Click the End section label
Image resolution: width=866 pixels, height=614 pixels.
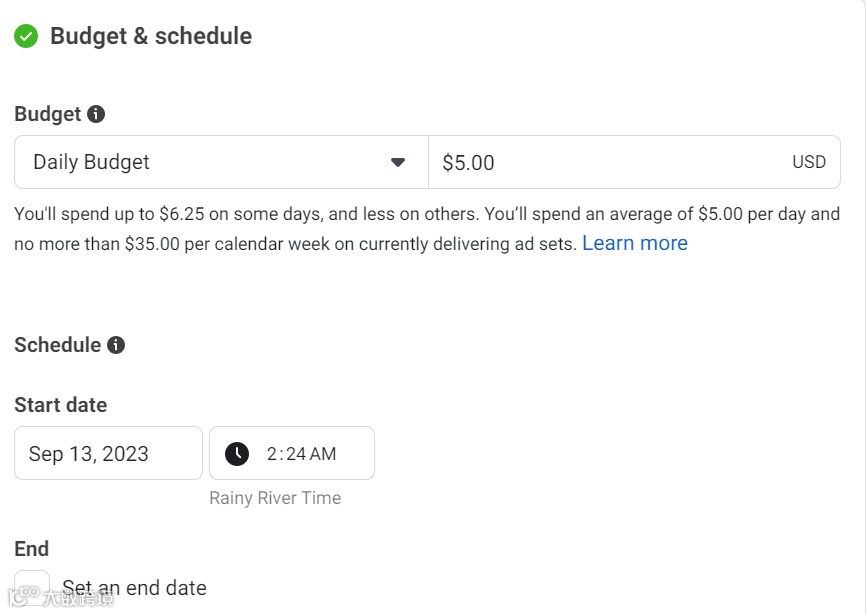(x=32, y=549)
